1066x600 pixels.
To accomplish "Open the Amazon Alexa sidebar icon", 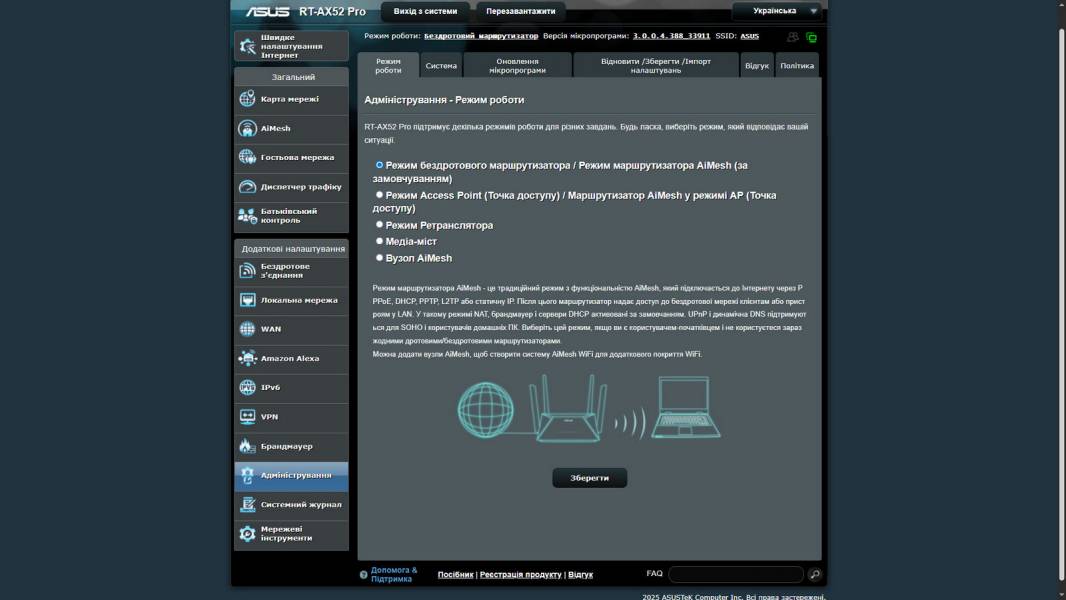I will (x=247, y=358).
